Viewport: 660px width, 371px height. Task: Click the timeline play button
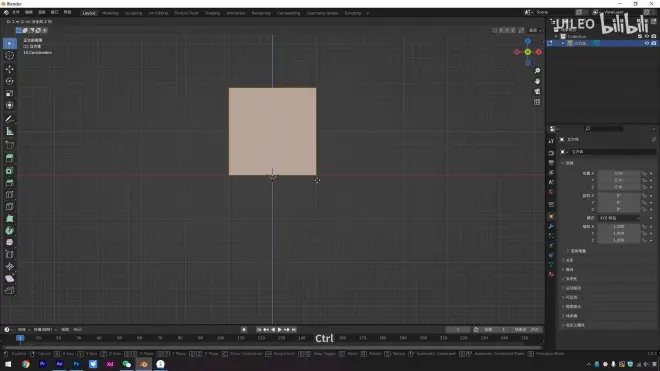coord(279,330)
